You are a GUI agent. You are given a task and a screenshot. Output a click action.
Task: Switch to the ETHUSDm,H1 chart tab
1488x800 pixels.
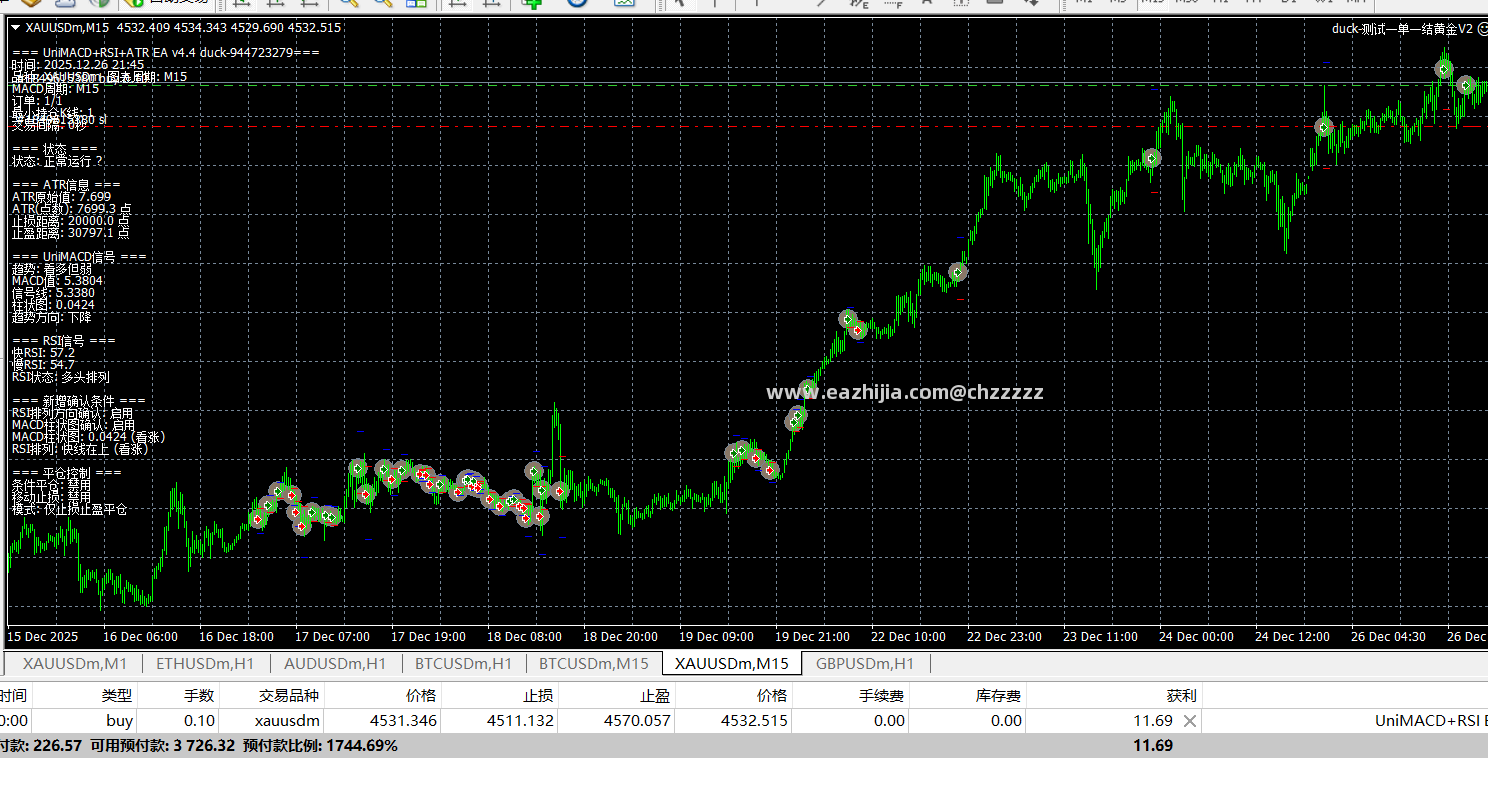pyautogui.click(x=206, y=663)
